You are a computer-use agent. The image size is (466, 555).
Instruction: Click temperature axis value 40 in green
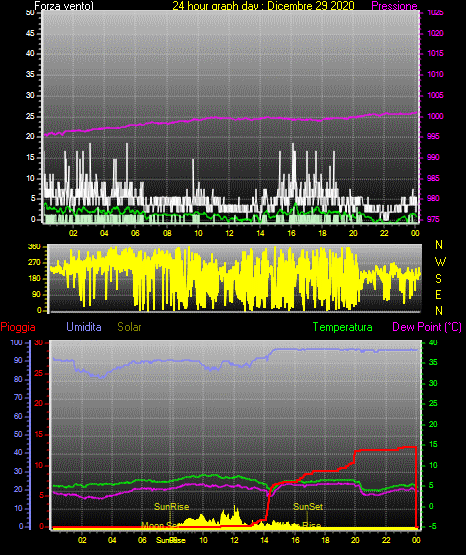[433, 342]
